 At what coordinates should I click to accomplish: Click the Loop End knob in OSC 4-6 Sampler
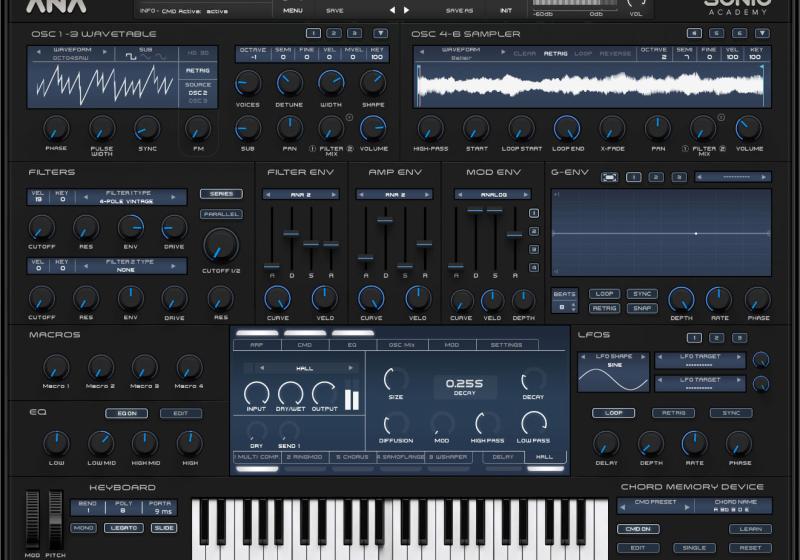[567, 128]
